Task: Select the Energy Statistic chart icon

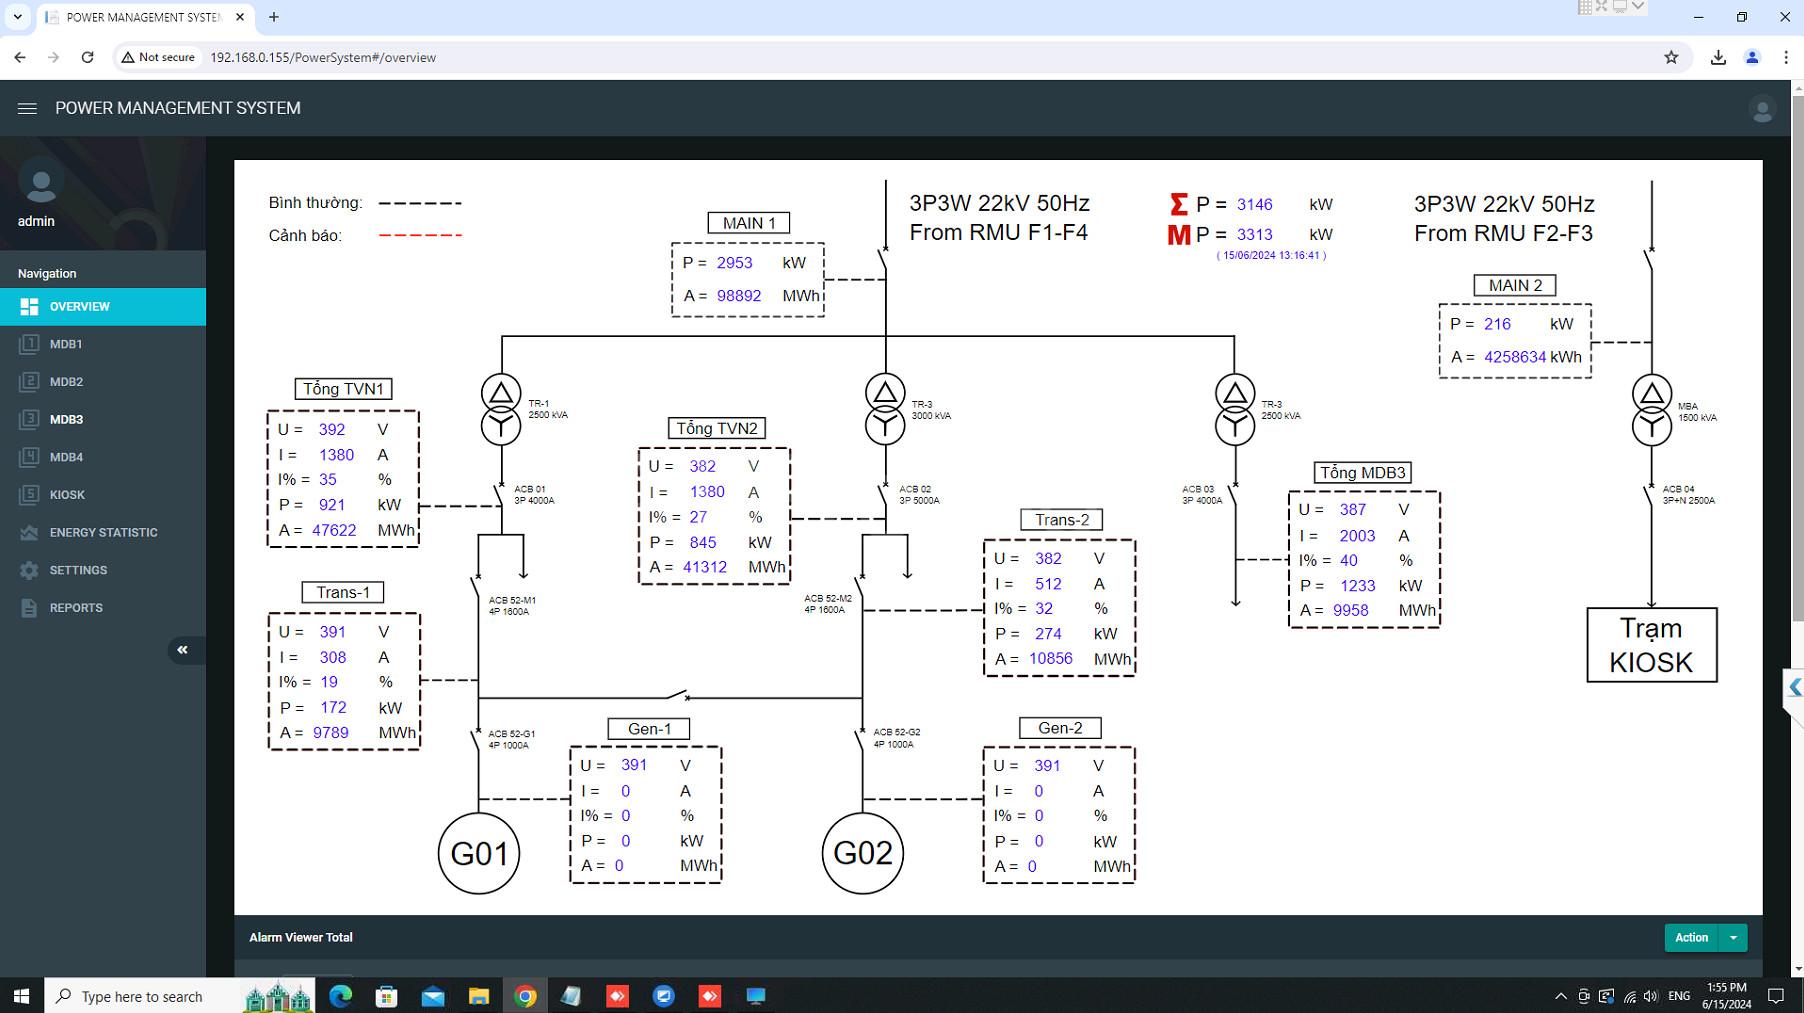Action: point(29,532)
